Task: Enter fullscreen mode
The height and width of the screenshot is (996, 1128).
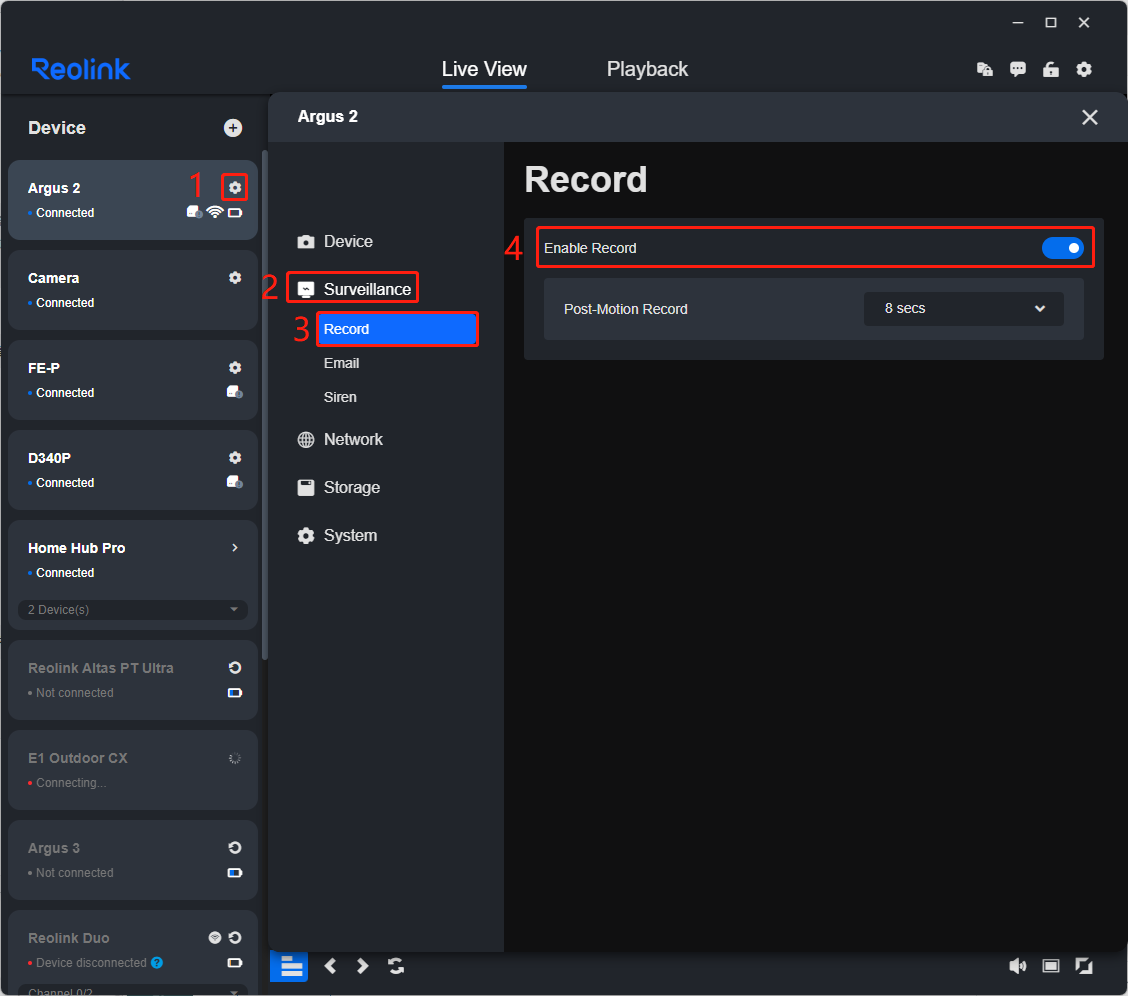Action: click(x=1083, y=966)
